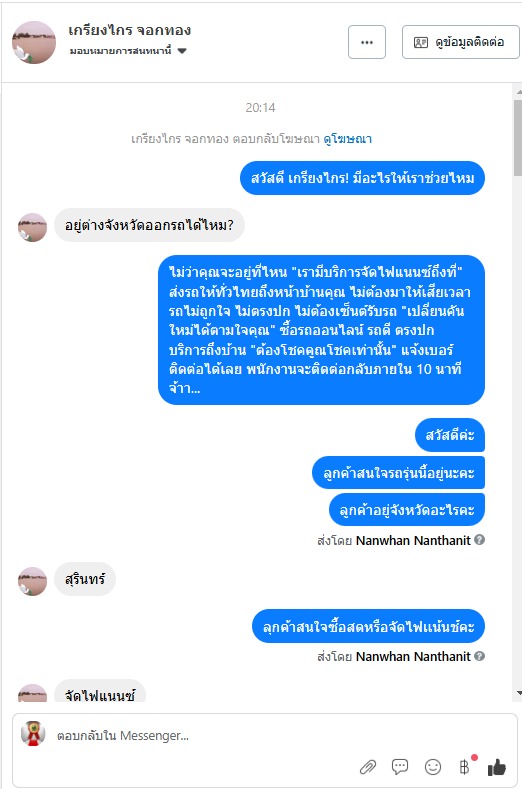Viewport: 522px width, 789px height.
Task: Click the help icon beside second Nanwhan Nanthanit
Action: point(480,656)
